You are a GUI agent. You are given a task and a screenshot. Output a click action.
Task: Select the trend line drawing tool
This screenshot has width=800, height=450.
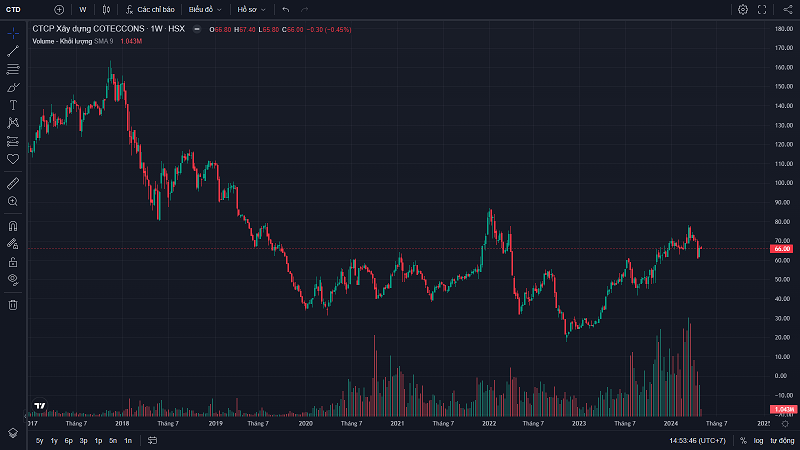point(13,51)
